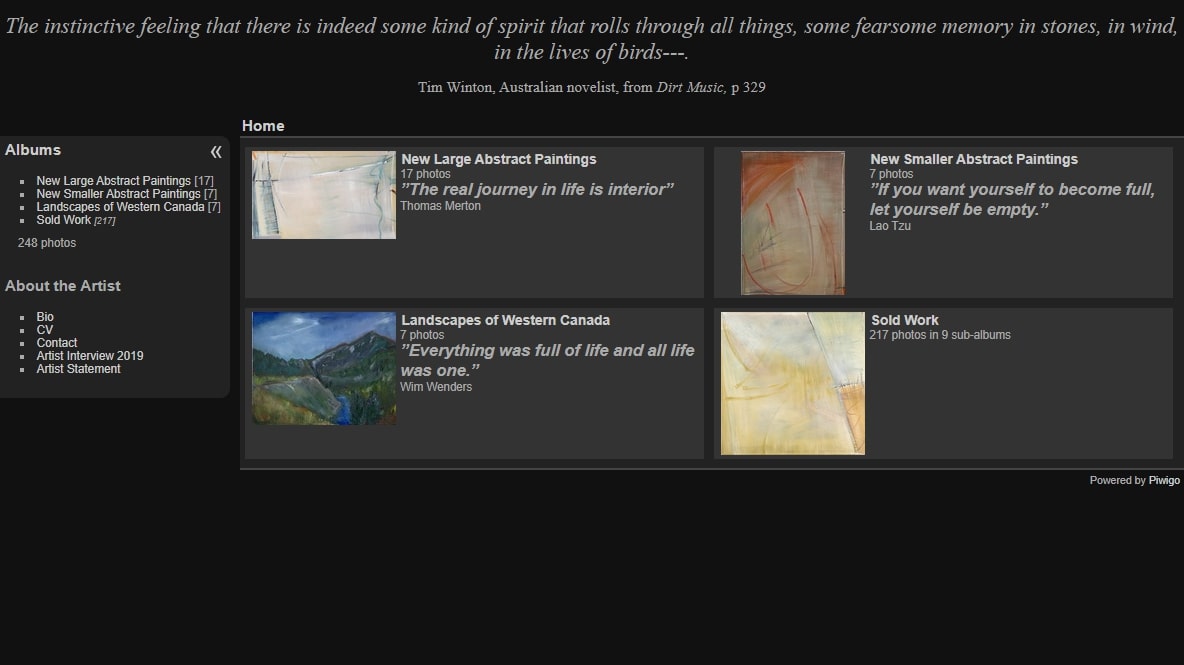Collapse the Albums sidebar using double-chevron icon
This screenshot has width=1184, height=665.
[216, 152]
